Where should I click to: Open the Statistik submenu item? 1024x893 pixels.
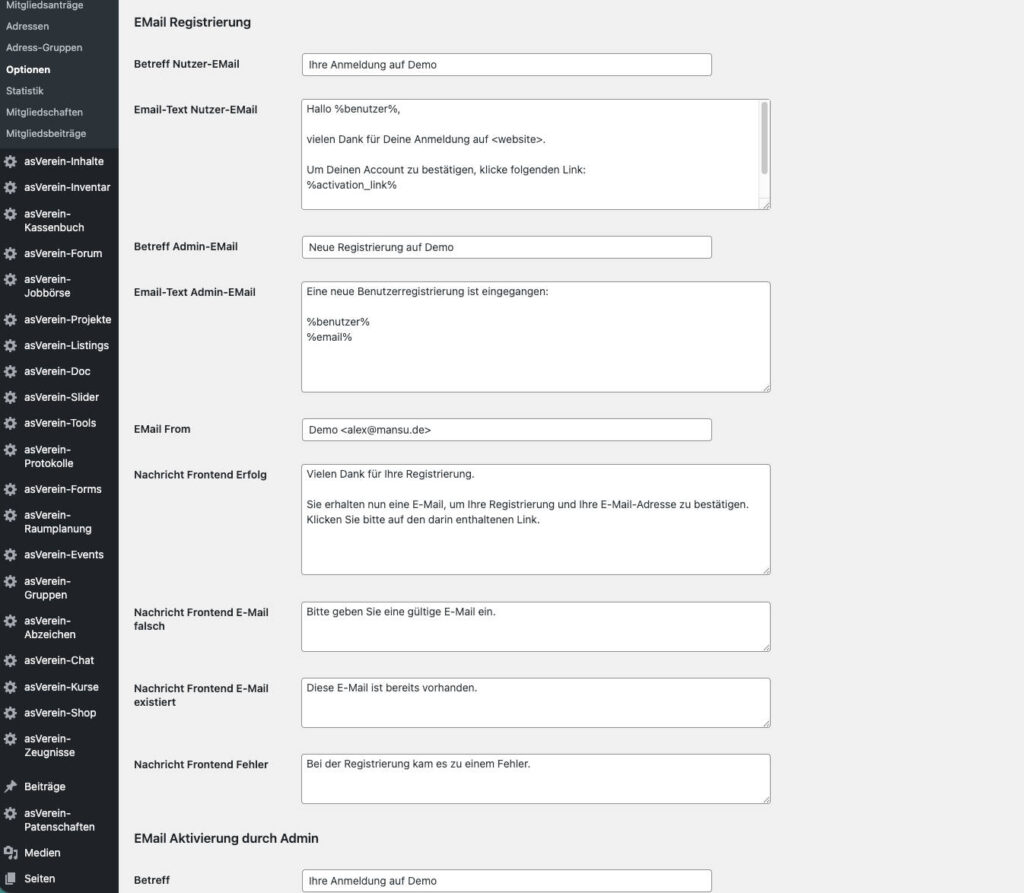coord(25,91)
